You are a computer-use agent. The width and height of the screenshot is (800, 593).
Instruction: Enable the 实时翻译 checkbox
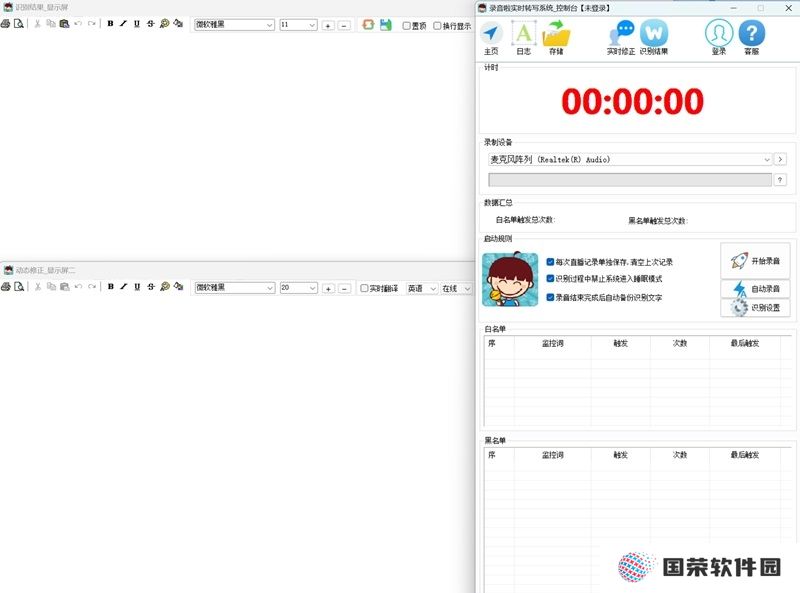(x=364, y=288)
